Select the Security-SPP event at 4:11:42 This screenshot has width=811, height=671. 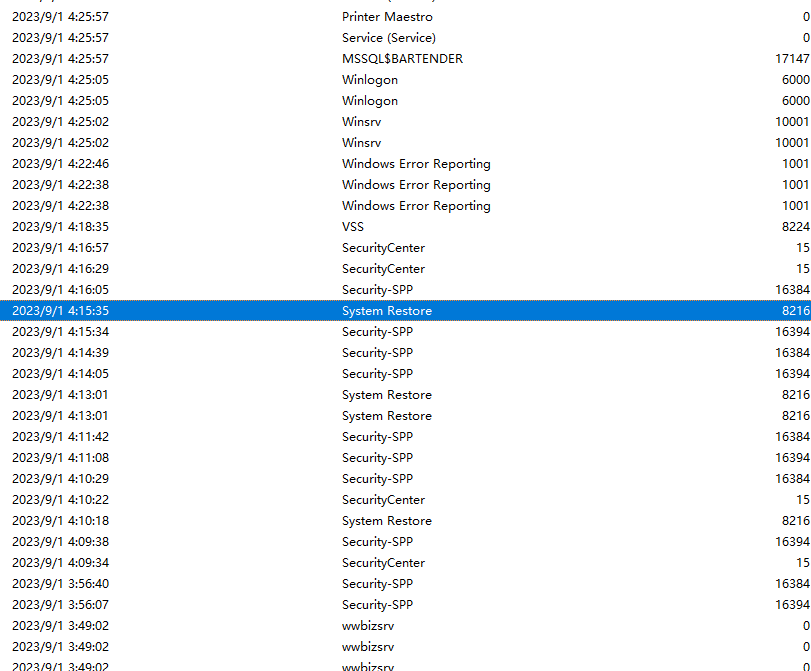coord(406,437)
